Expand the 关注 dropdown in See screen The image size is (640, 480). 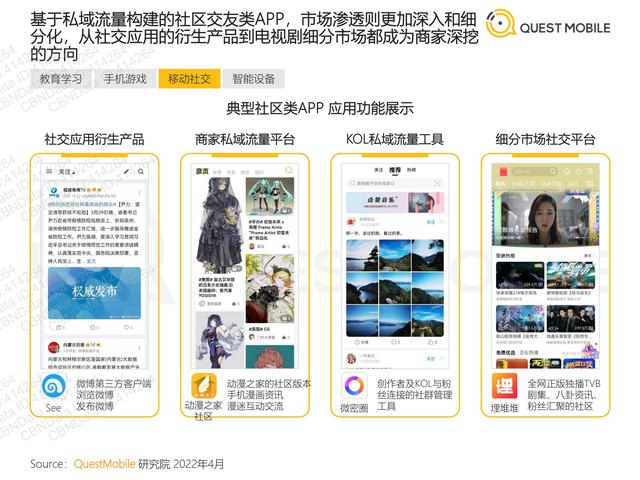(x=67, y=171)
